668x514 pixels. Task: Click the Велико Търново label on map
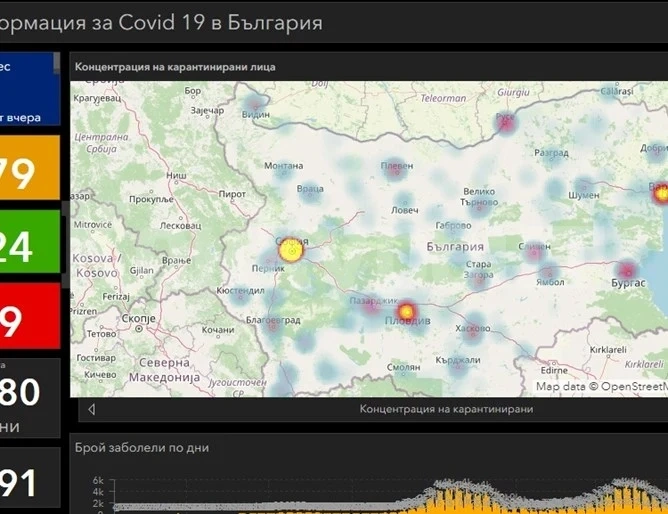(479, 197)
